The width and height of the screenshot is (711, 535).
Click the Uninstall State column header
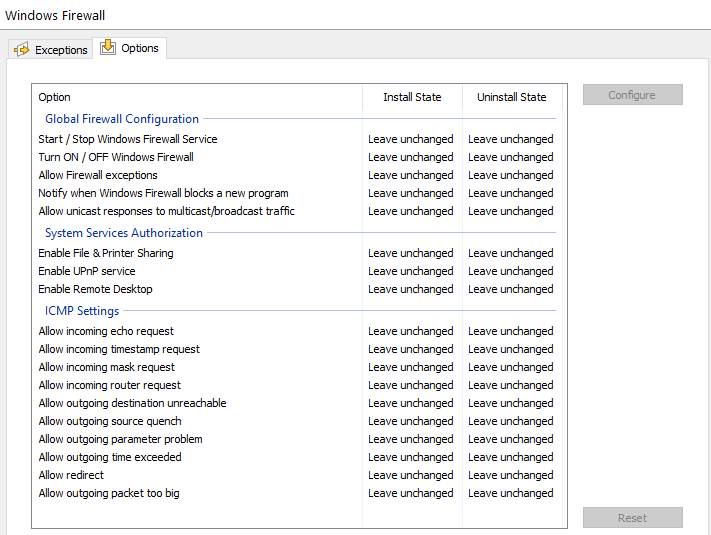[x=511, y=97]
